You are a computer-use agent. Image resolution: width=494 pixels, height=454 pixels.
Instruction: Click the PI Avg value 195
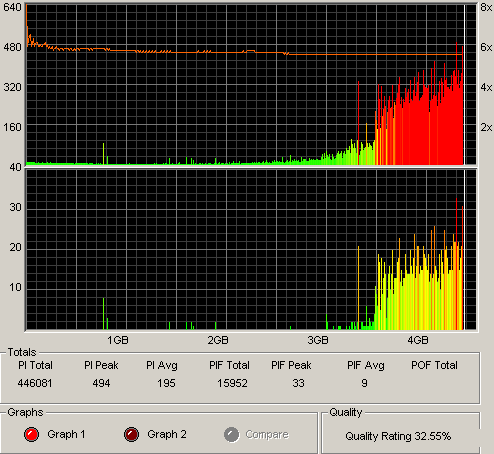[166, 383]
